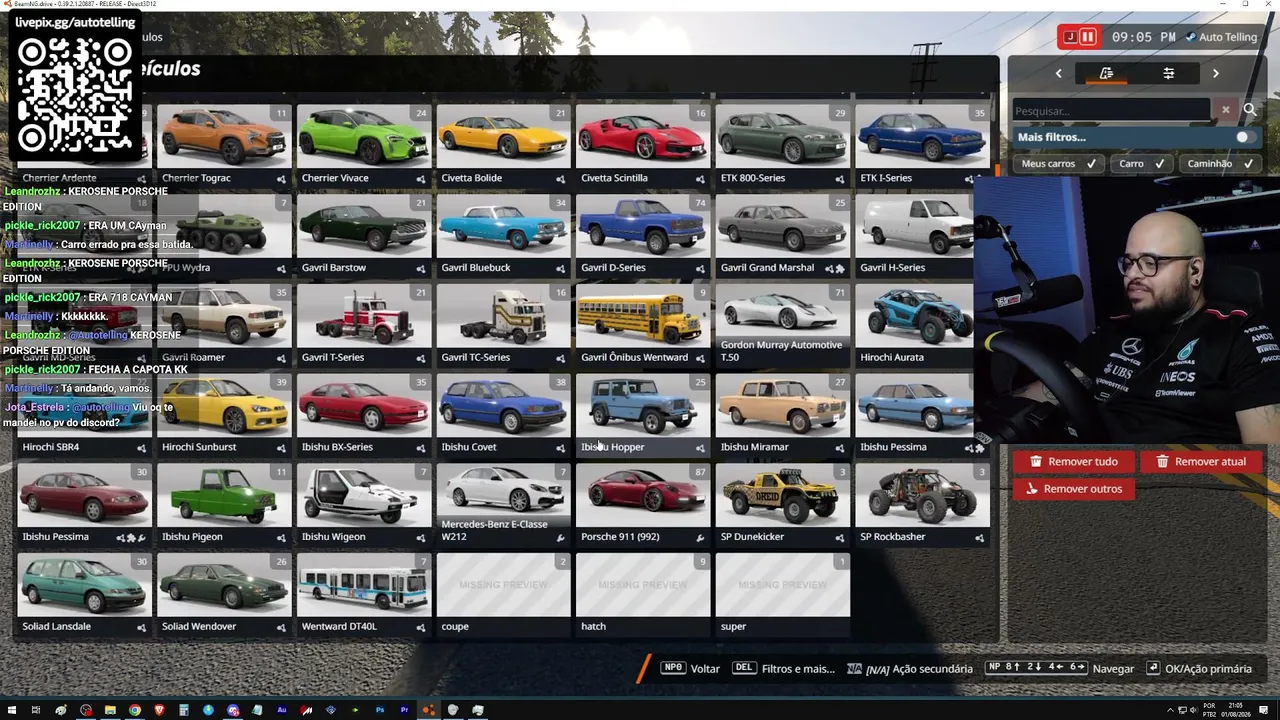Screen dimensions: 1280x720
Task: Pick the red Civetta Scintilla
Action: [643, 145]
